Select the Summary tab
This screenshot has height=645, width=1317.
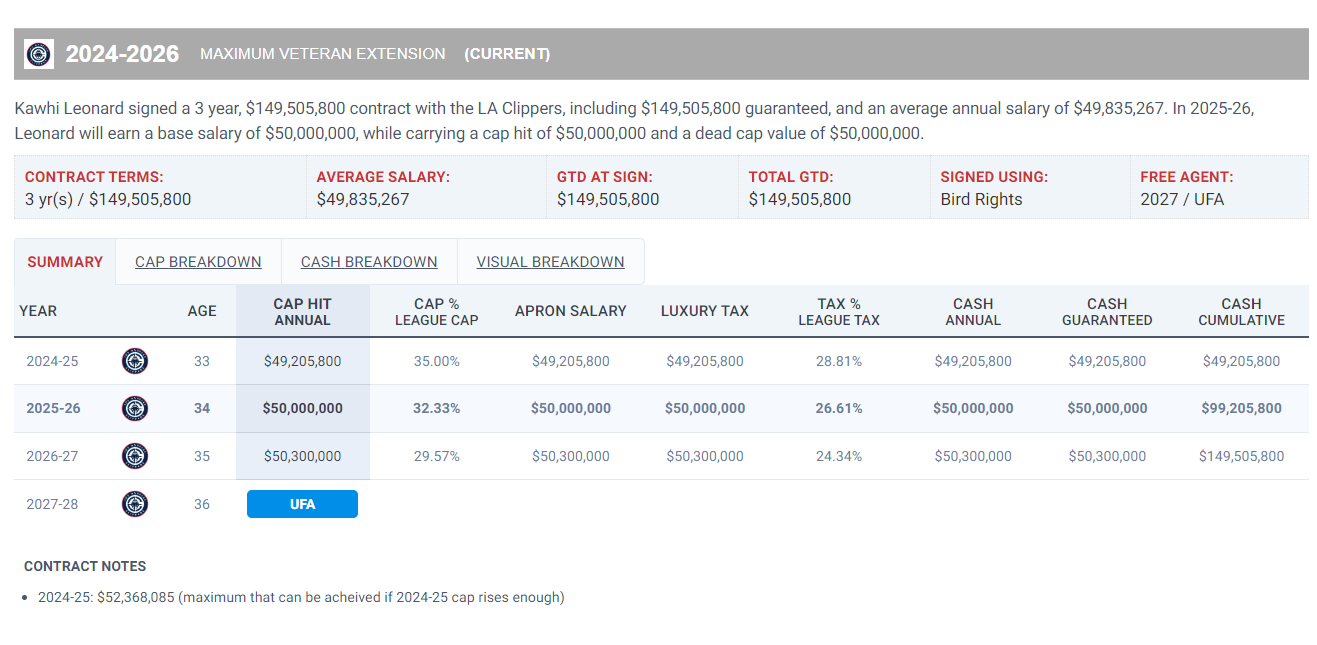(x=65, y=262)
